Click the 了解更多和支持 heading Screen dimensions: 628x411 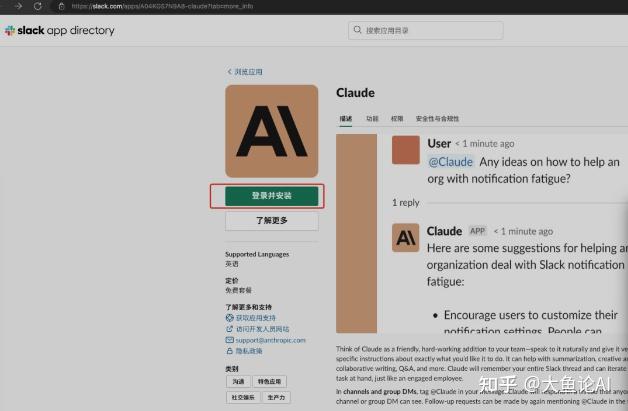[x=248, y=307]
